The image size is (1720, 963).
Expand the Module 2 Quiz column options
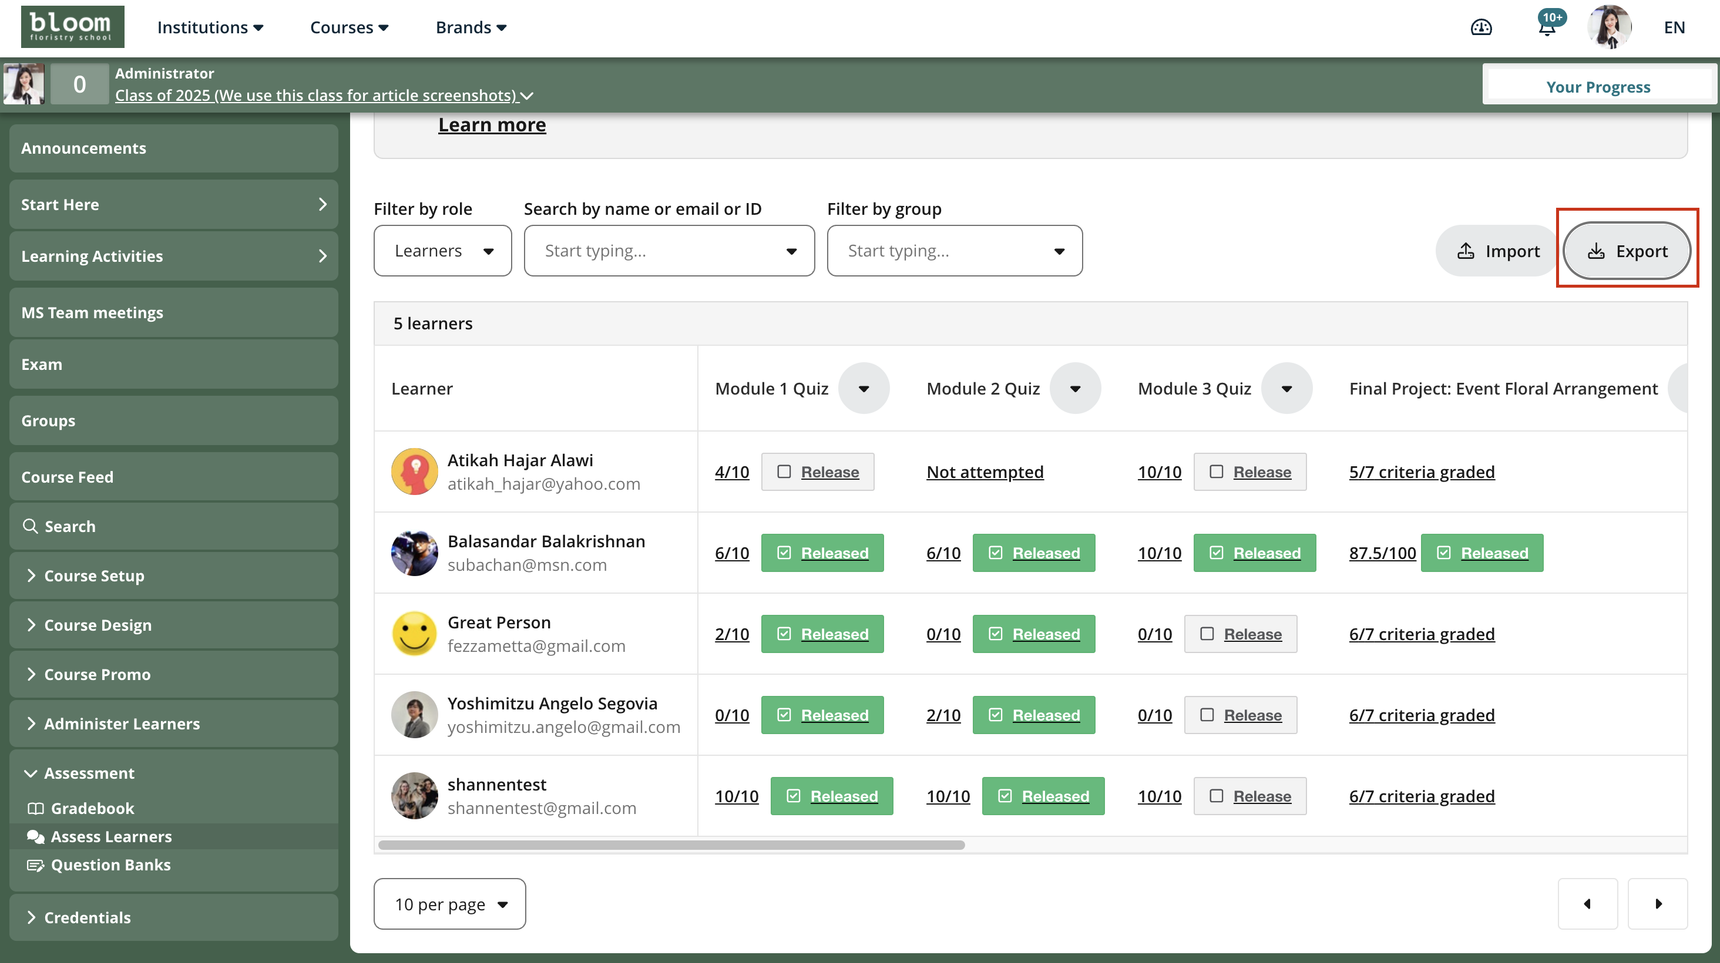[x=1075, y=389]
